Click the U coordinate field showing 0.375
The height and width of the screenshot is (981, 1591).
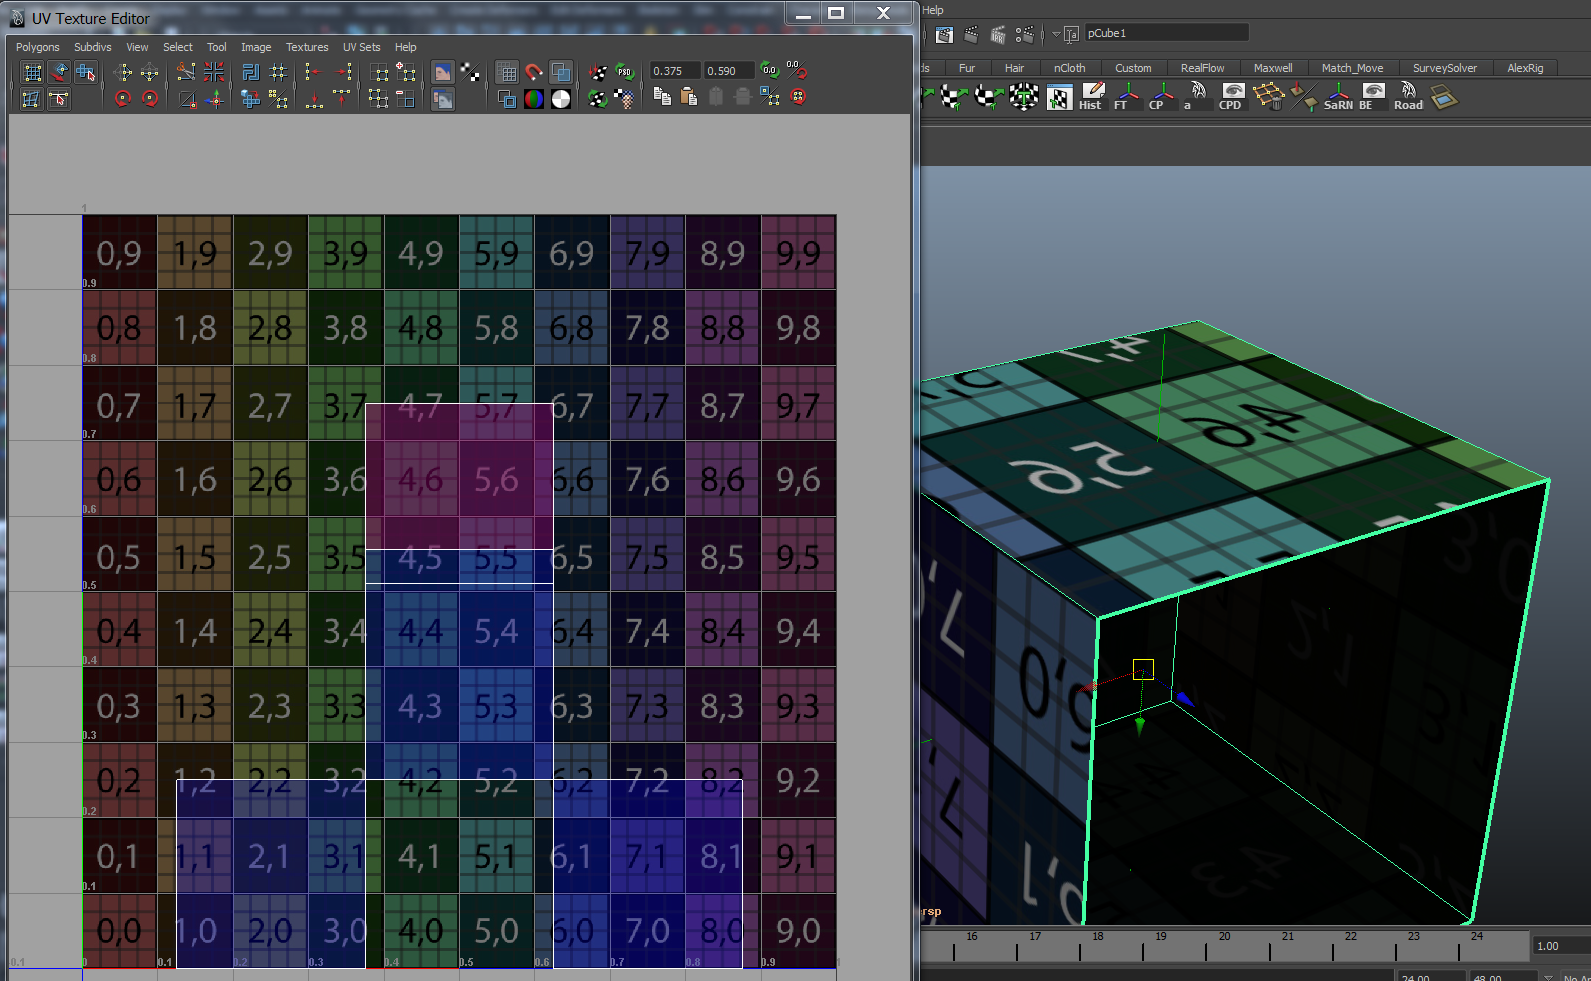tap(673, 71)
